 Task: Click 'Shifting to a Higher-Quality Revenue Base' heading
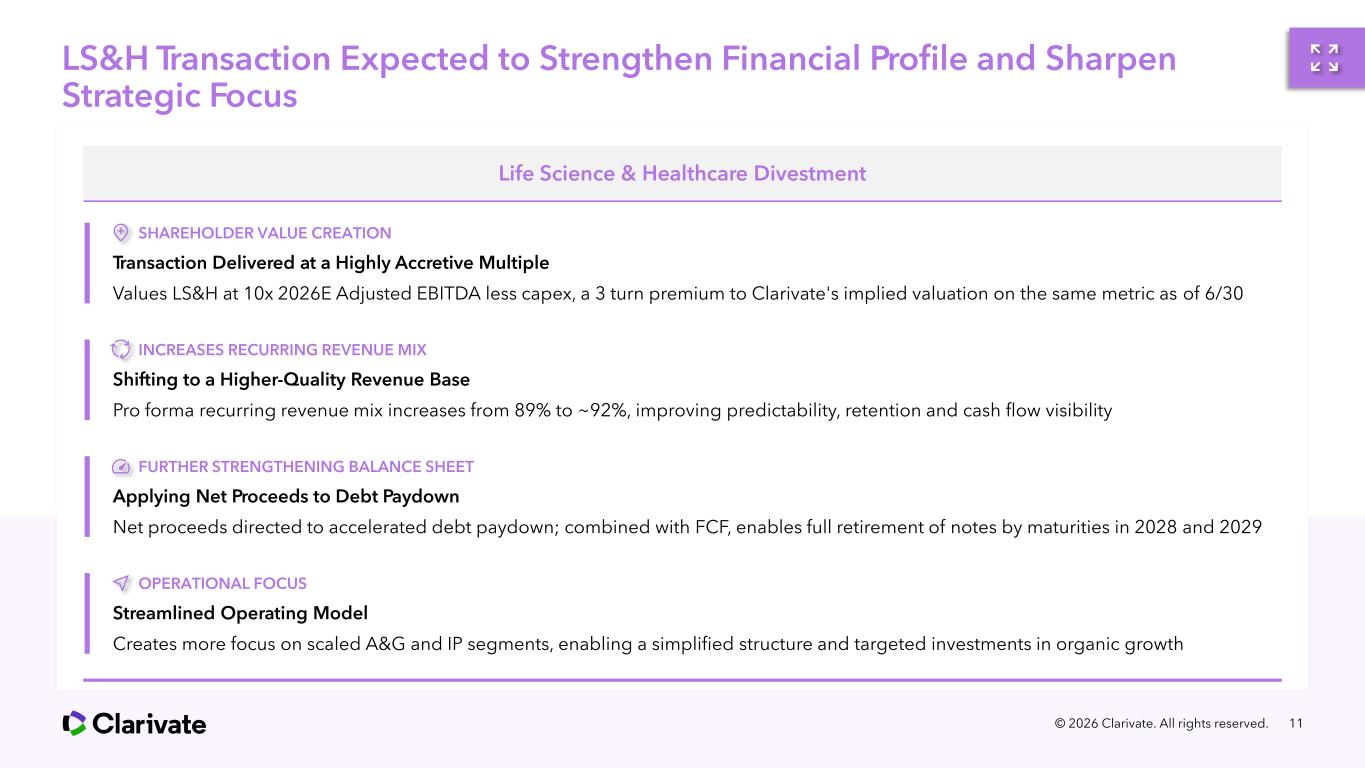pyautogui.click(x=291, y=380)
